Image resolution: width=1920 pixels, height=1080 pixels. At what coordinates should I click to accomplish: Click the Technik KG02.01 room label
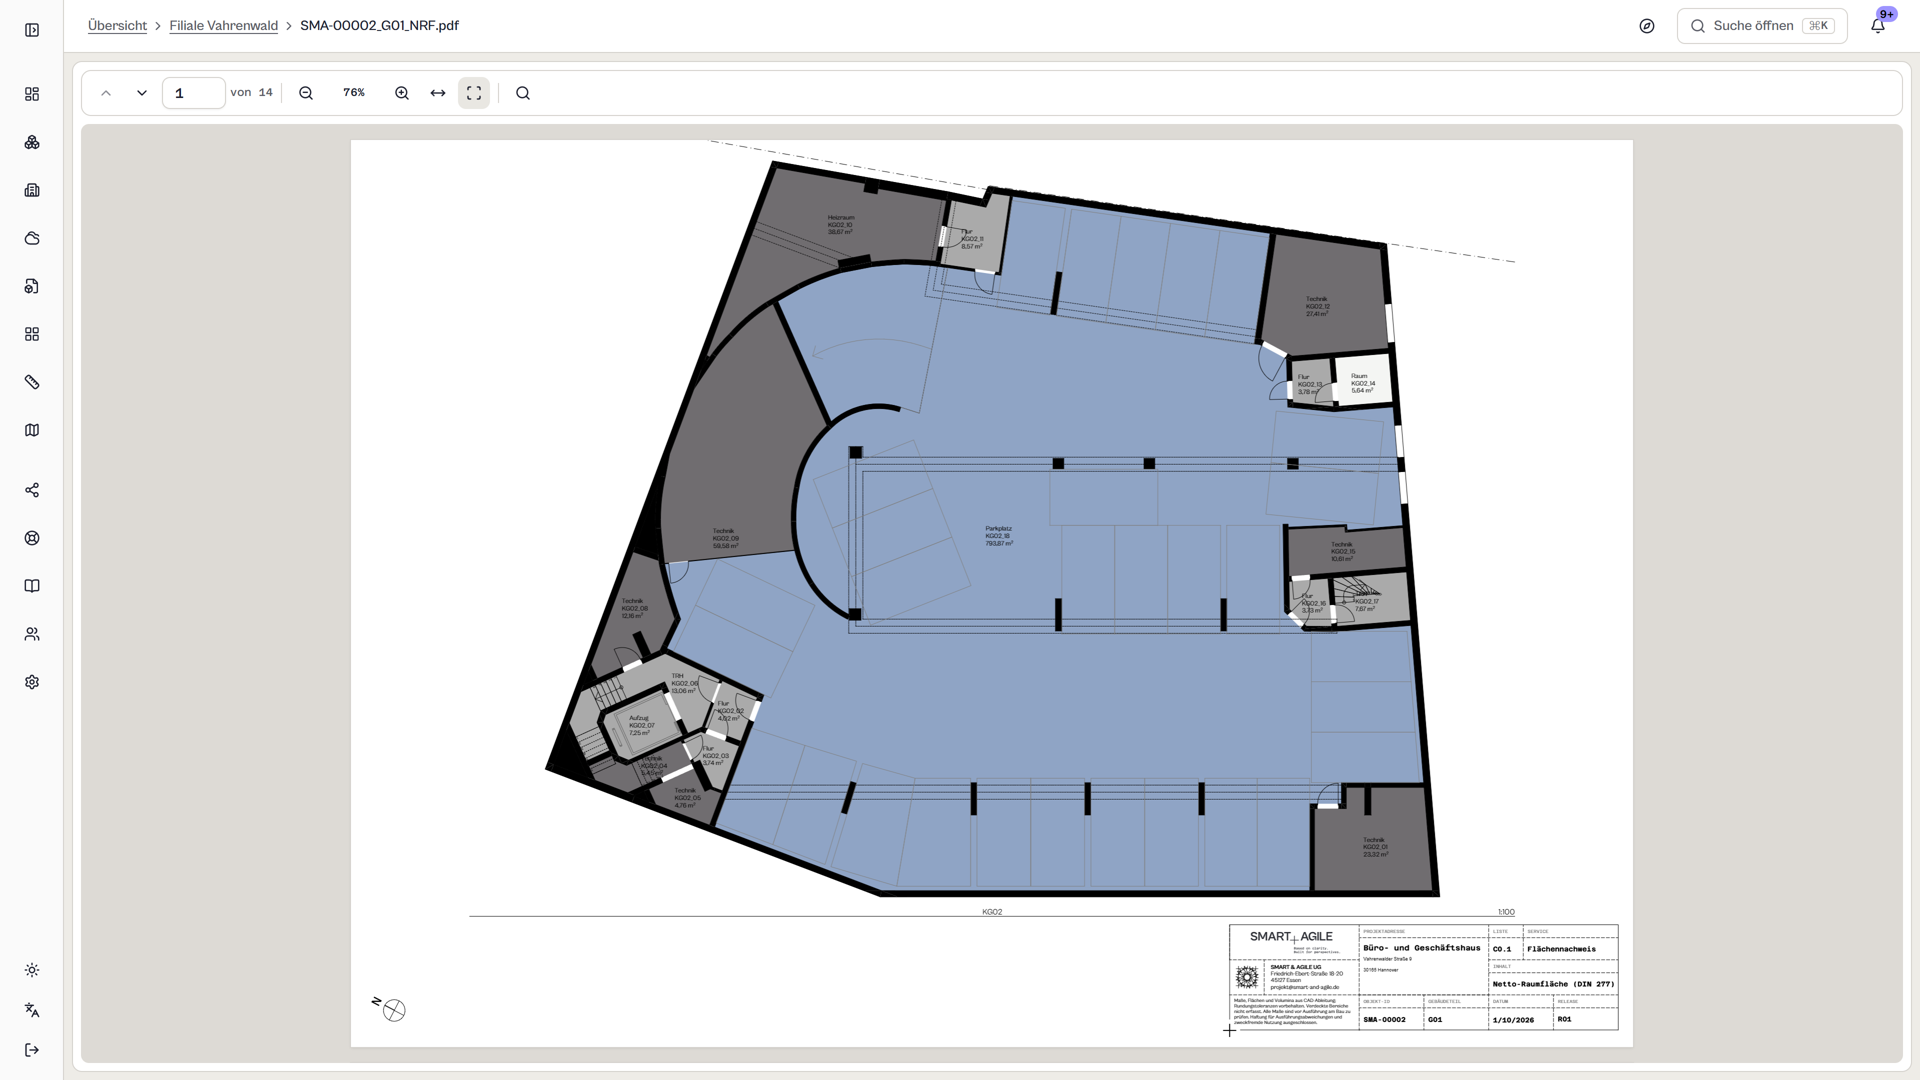pyautogui.click(x=1375, y=847)
